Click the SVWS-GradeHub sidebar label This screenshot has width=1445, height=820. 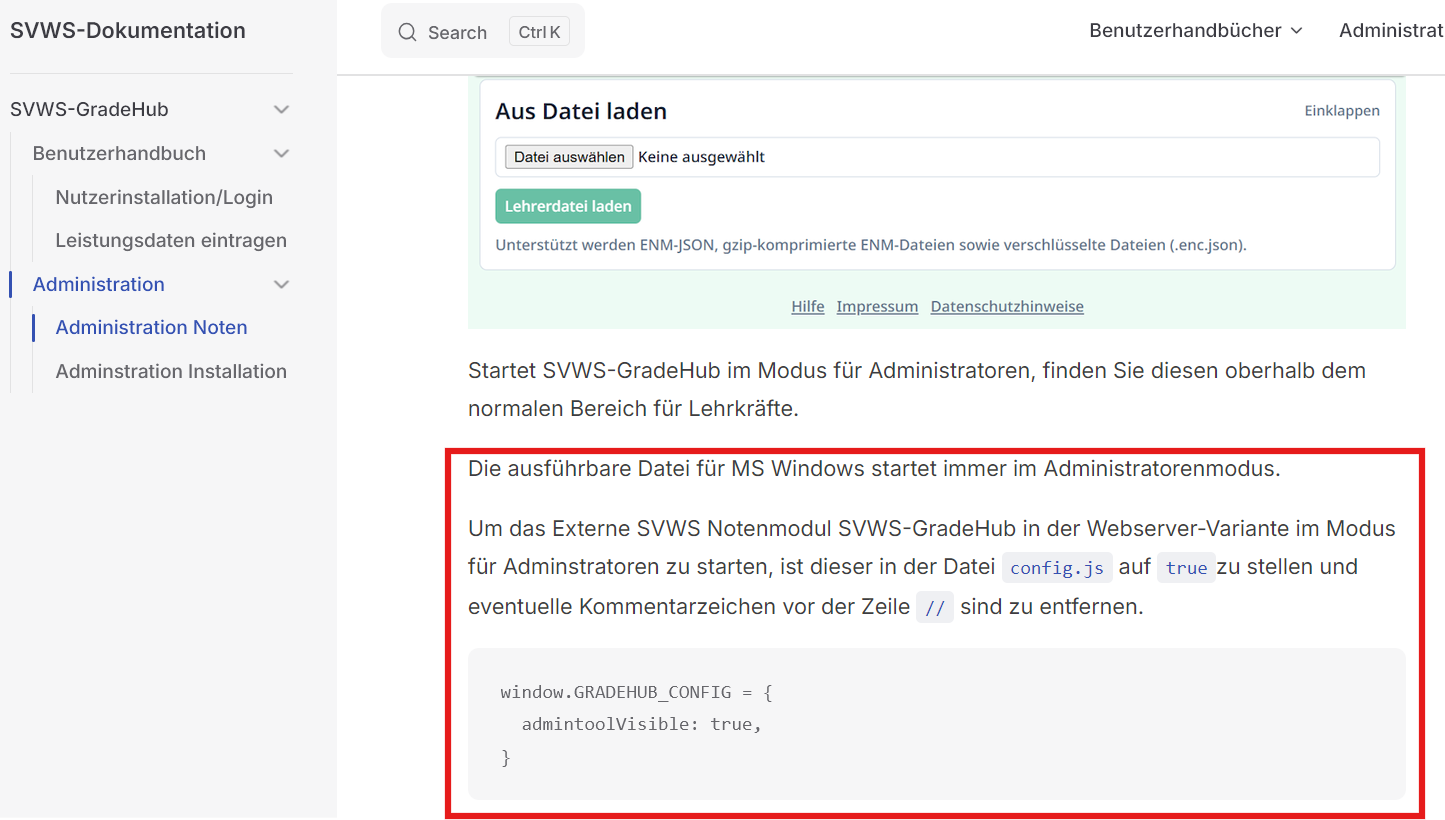89,109
